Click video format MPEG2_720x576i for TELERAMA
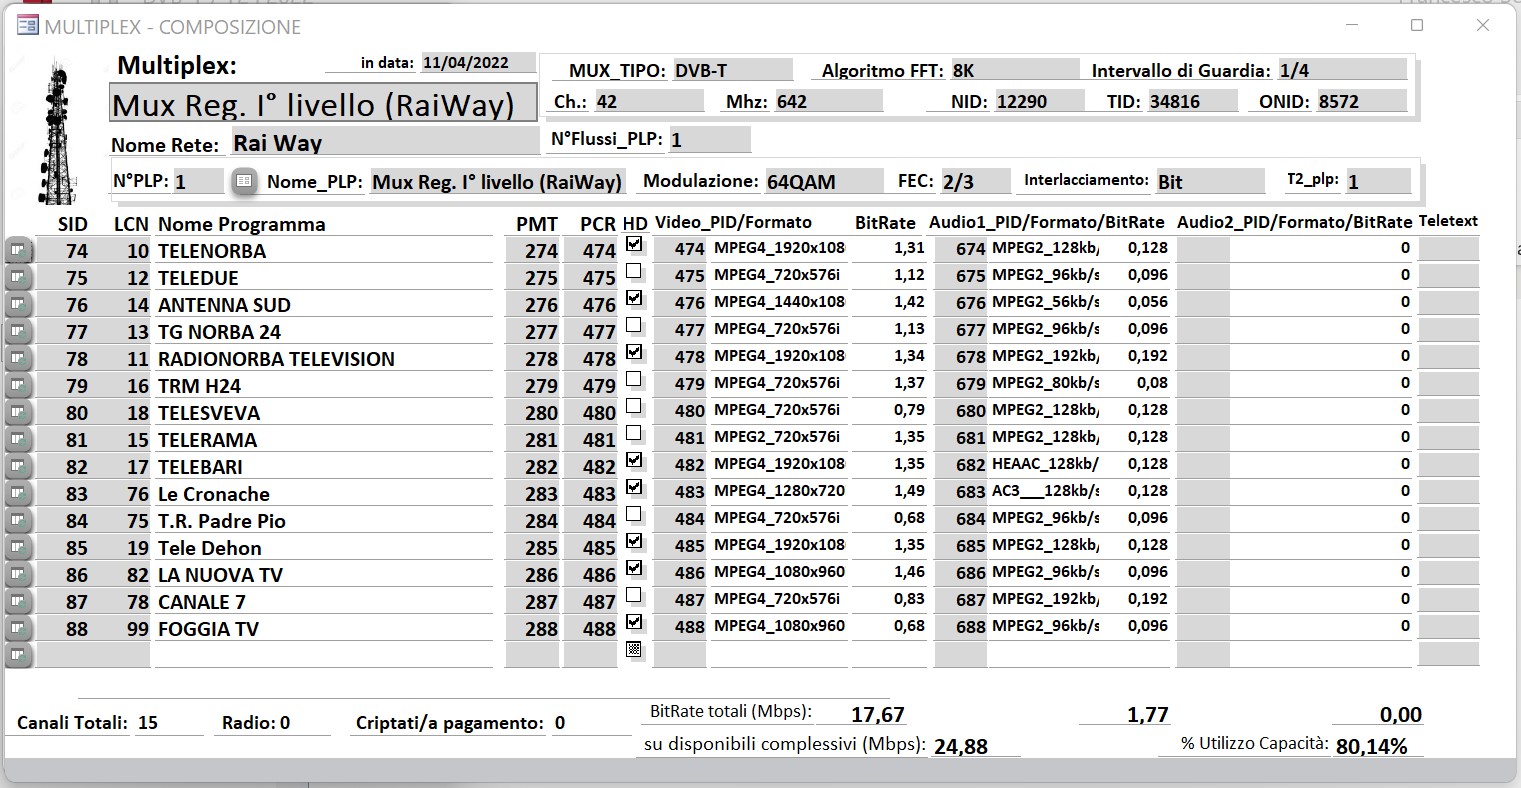This screenshot has height=788, width=1521. click(778, 437)
